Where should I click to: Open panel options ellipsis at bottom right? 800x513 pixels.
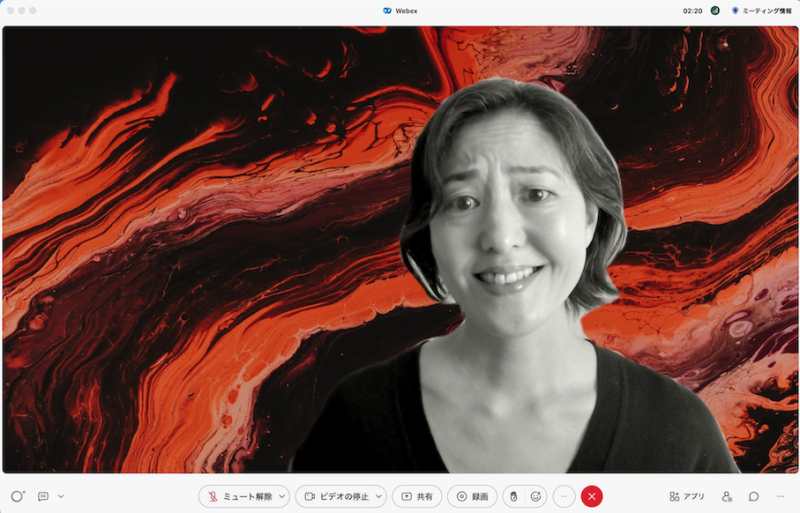pyautogui.click(x=780, y=496)
